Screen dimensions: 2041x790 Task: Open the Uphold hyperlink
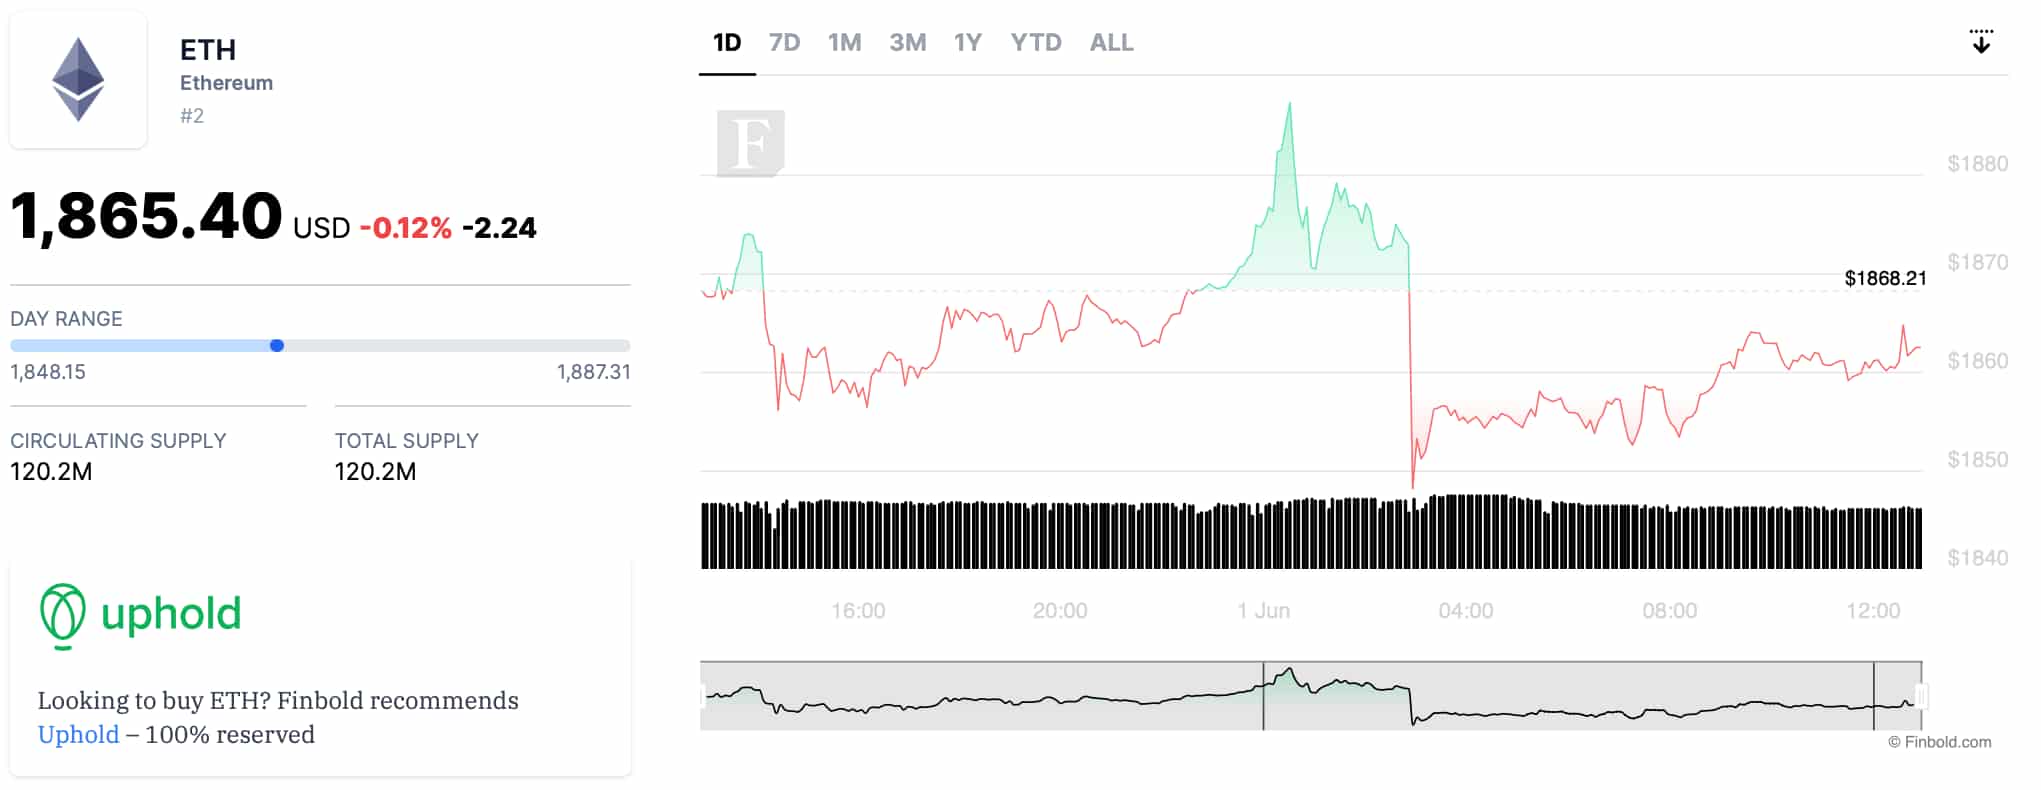point(78,734)
